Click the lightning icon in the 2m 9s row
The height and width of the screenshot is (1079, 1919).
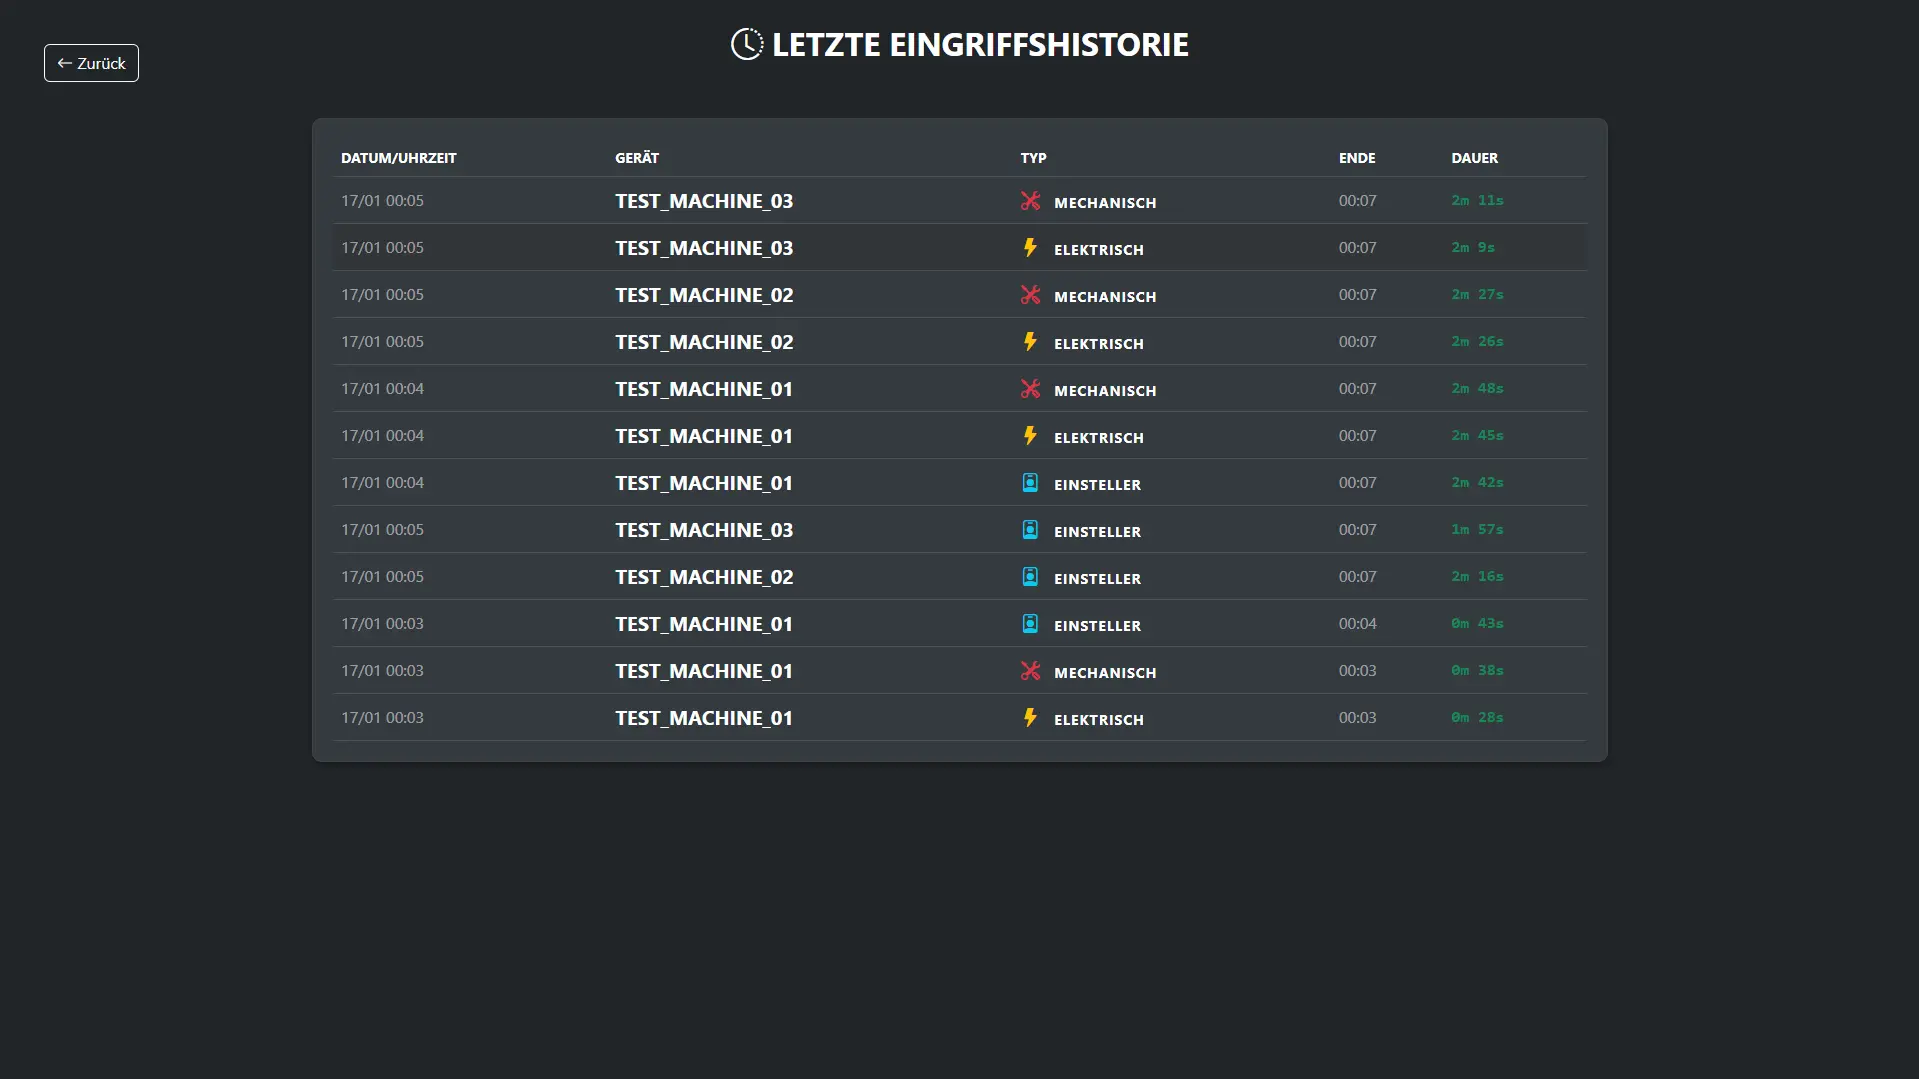click(1030, 248)
